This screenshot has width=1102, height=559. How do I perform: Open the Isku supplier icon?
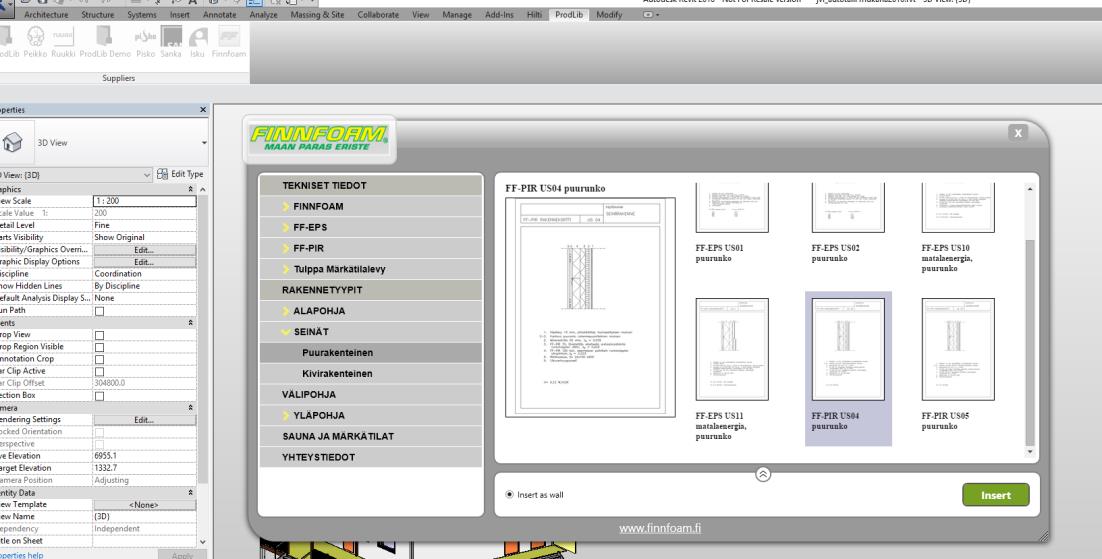click(197, 41)
